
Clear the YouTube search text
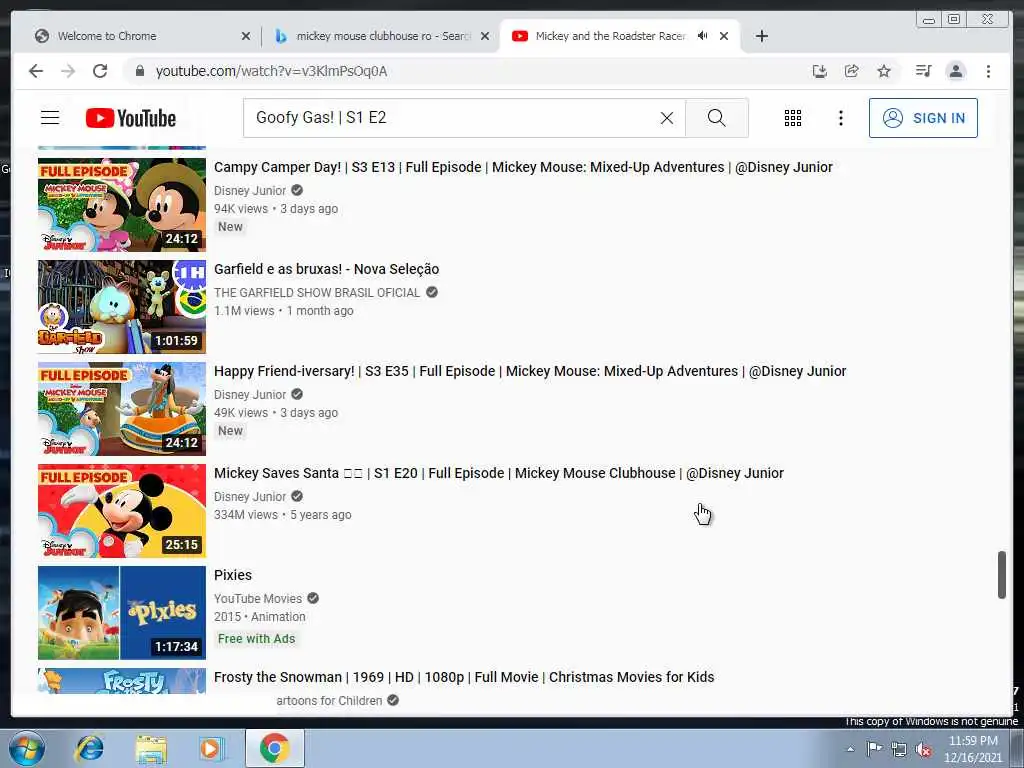tap(666, 118)
